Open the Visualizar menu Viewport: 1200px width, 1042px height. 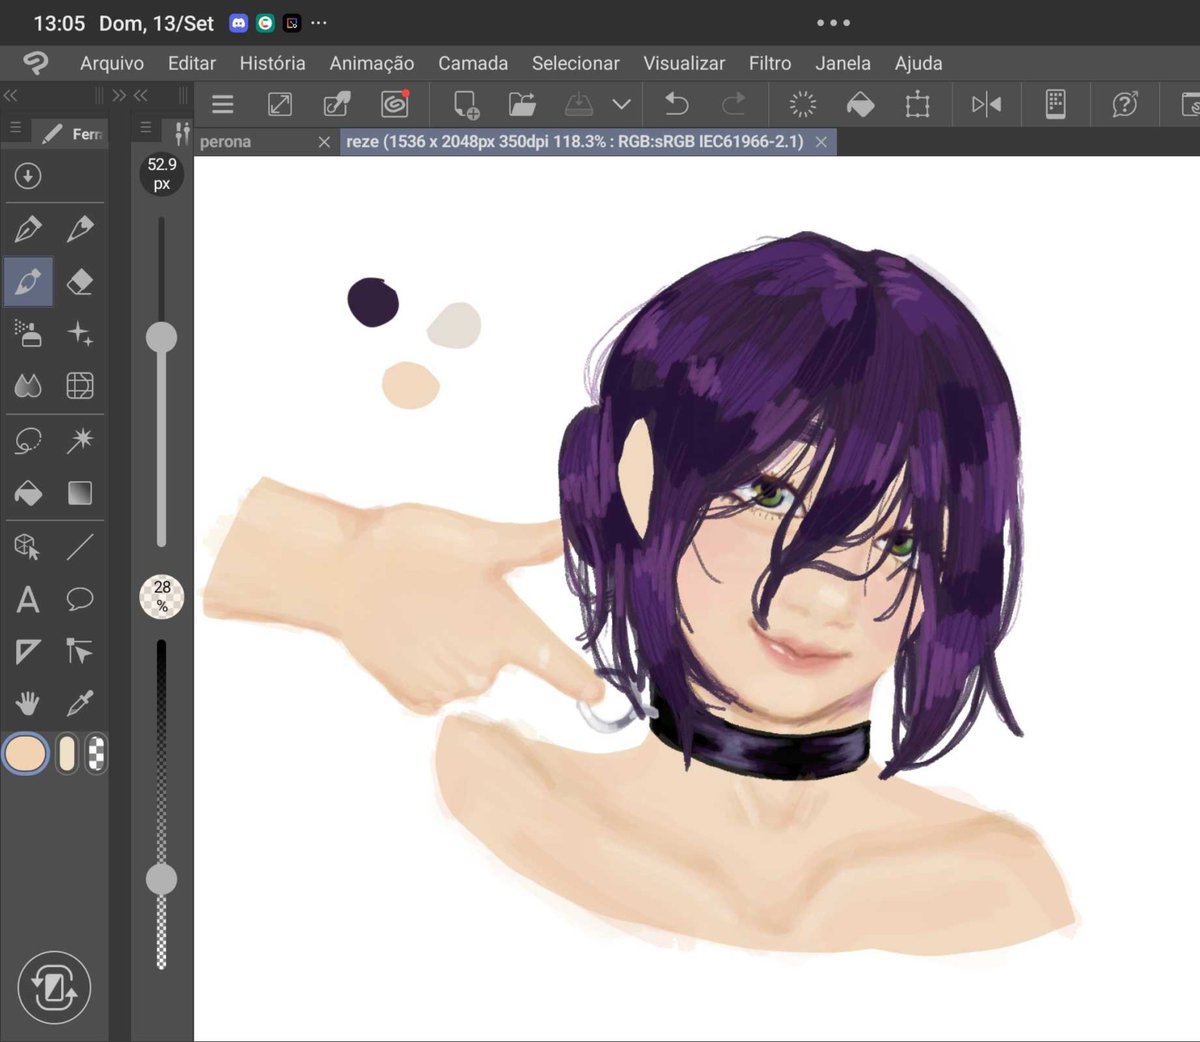point(684,63)
